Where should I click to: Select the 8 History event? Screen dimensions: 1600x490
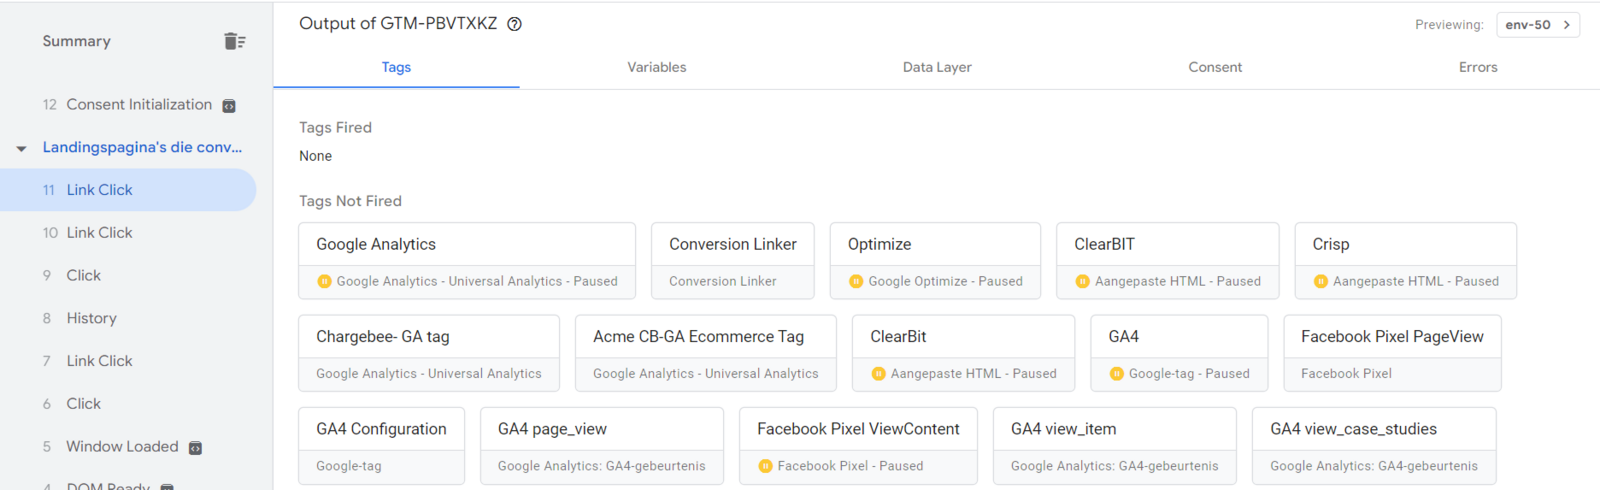(91, 318)
